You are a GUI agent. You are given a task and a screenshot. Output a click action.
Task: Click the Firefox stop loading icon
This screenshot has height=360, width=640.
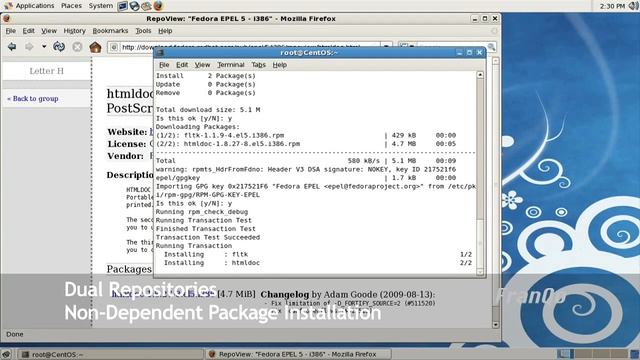coord(77,47)
